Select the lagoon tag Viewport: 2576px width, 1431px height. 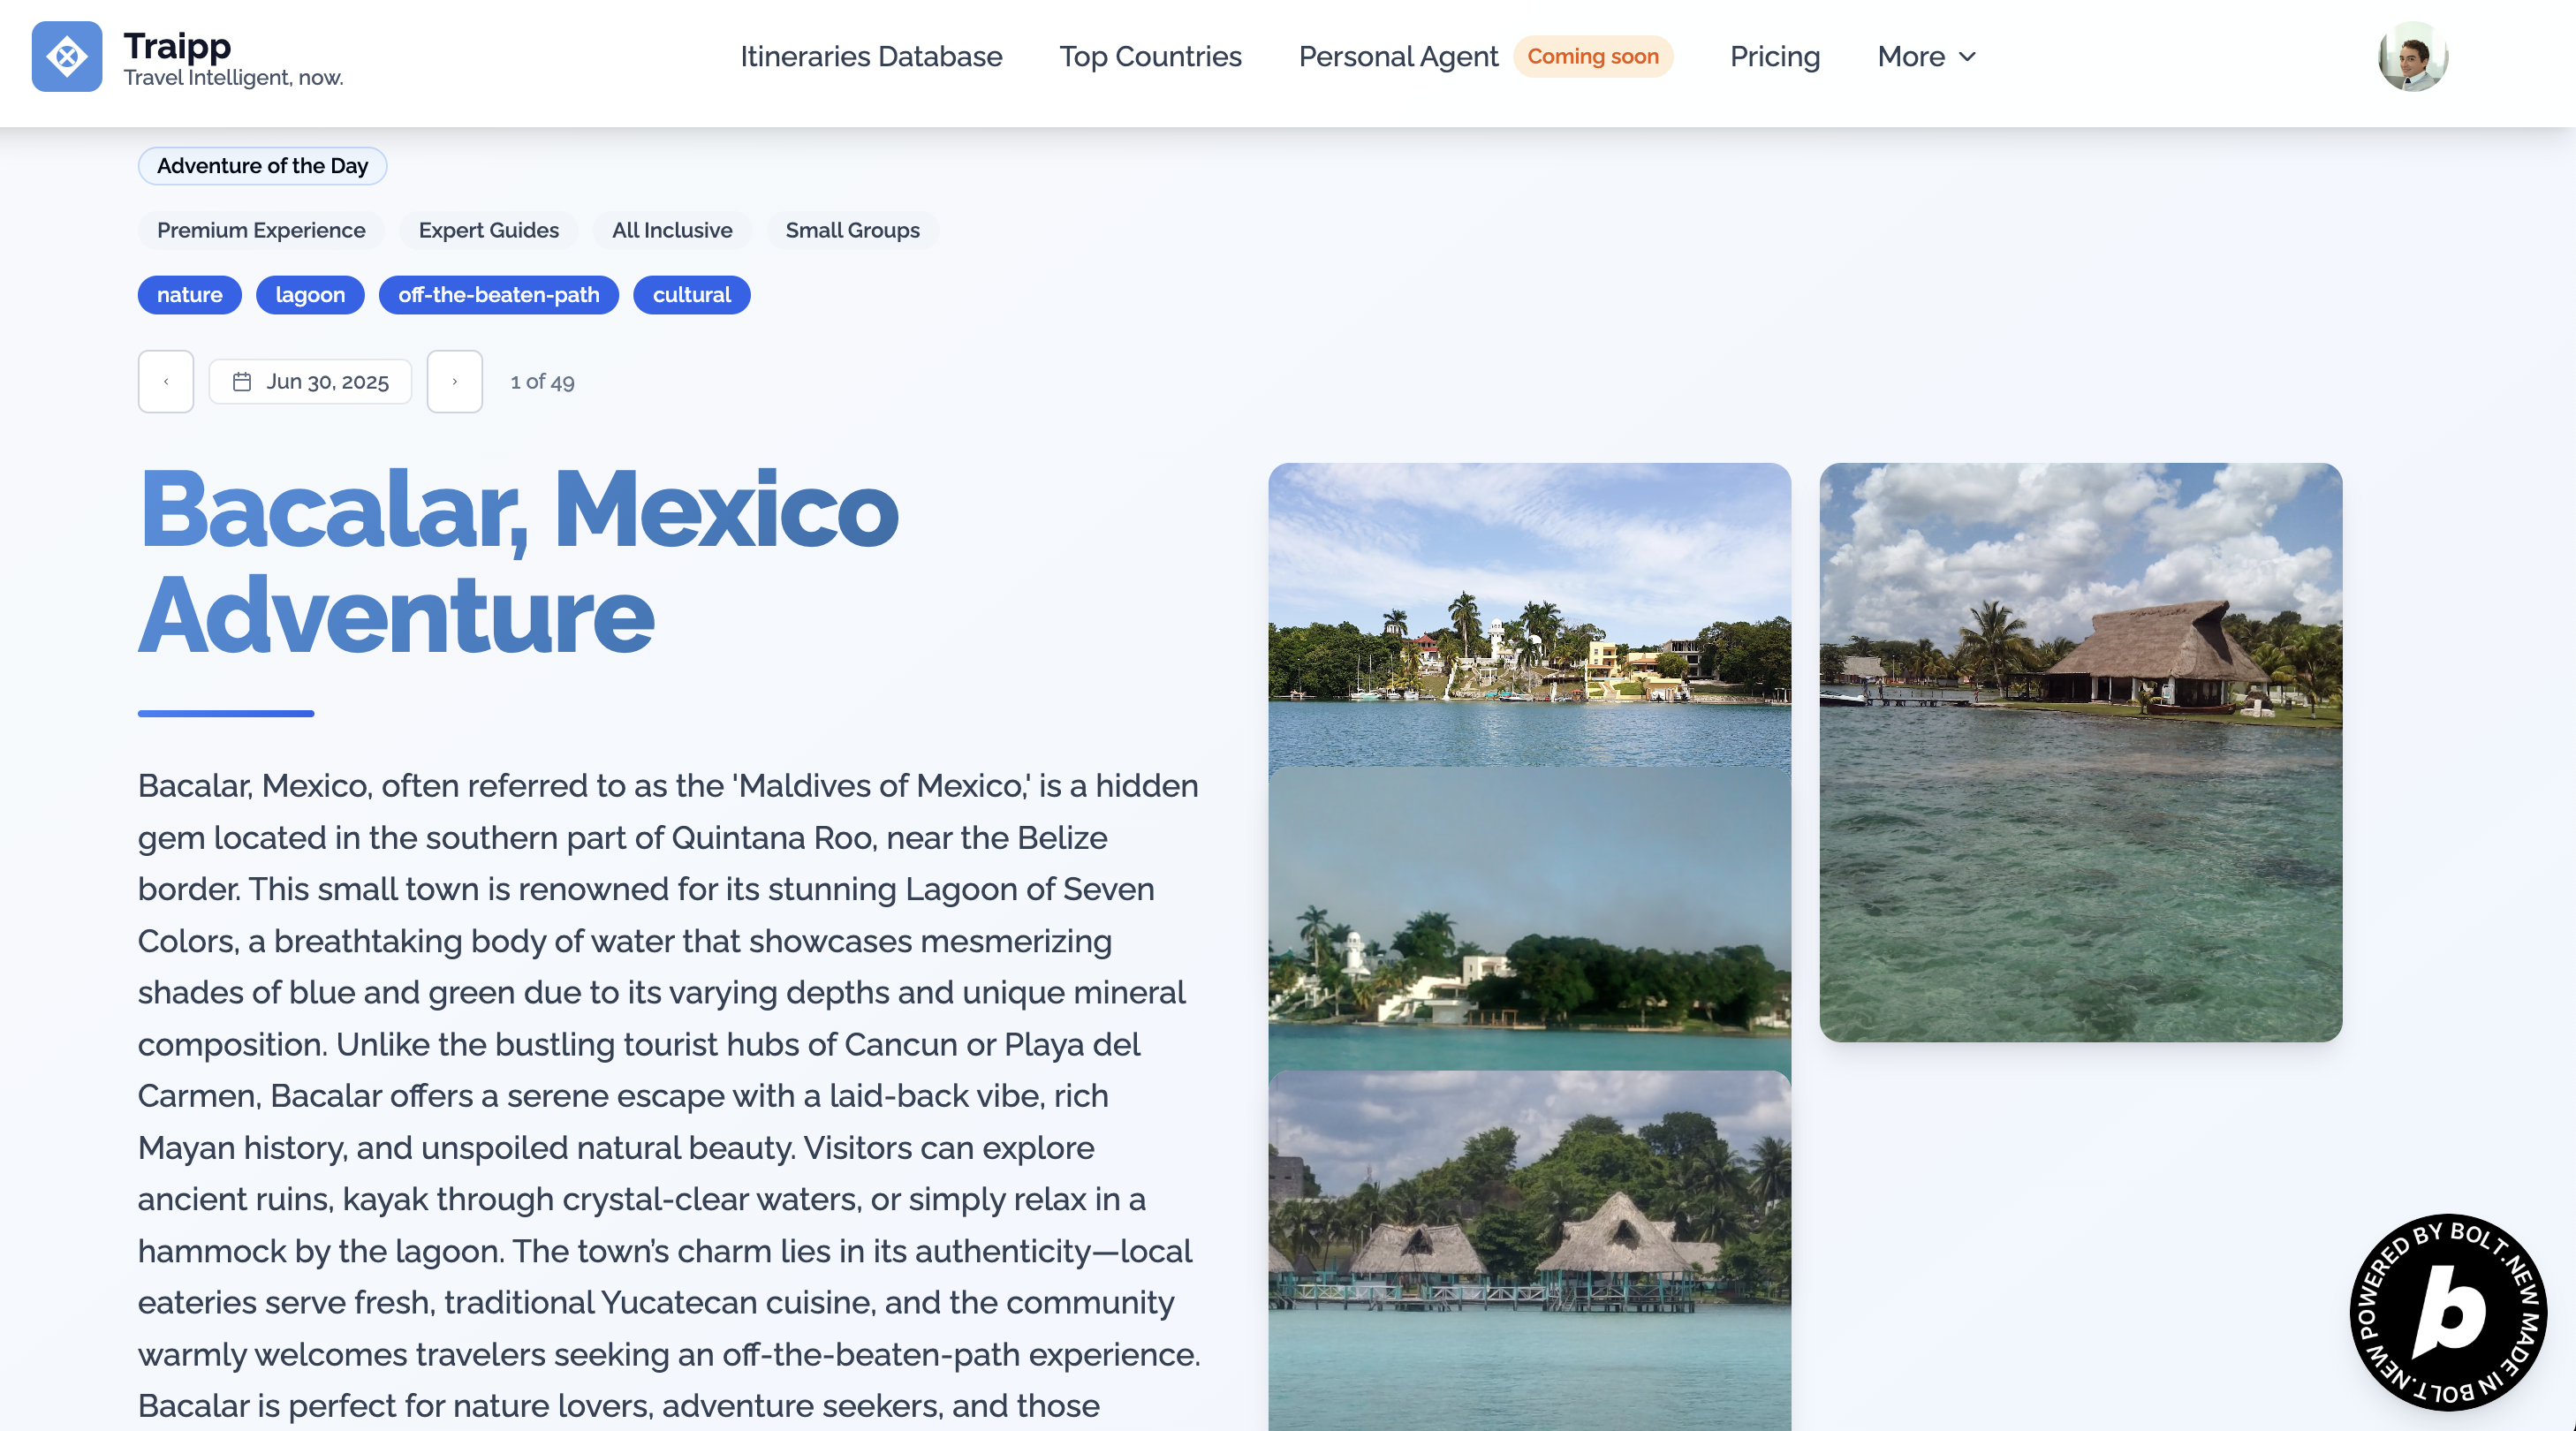tap(310, 295)
